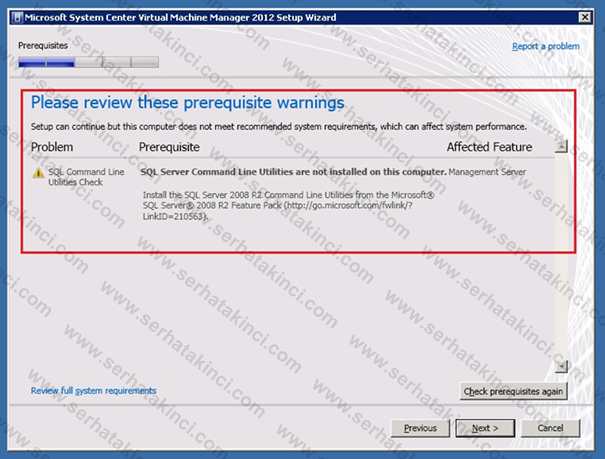Cancel the setup wizard
This screenshot has width=605, height=459.
tap(550, 428)
